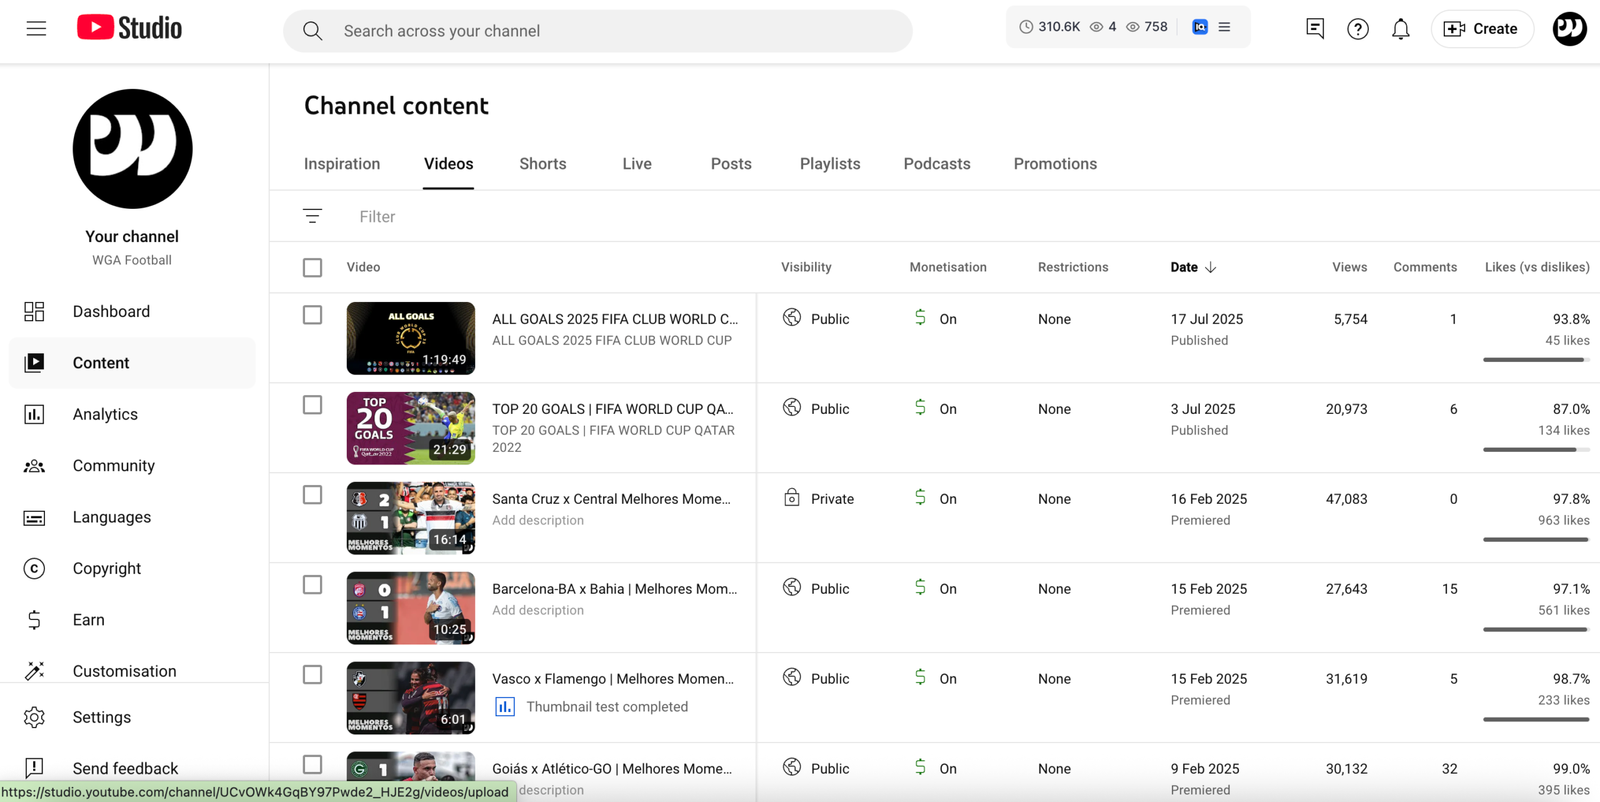Open the extension stats menu icon
The height and width of the screenshot is (802, 1600).
pos(1224,27)
